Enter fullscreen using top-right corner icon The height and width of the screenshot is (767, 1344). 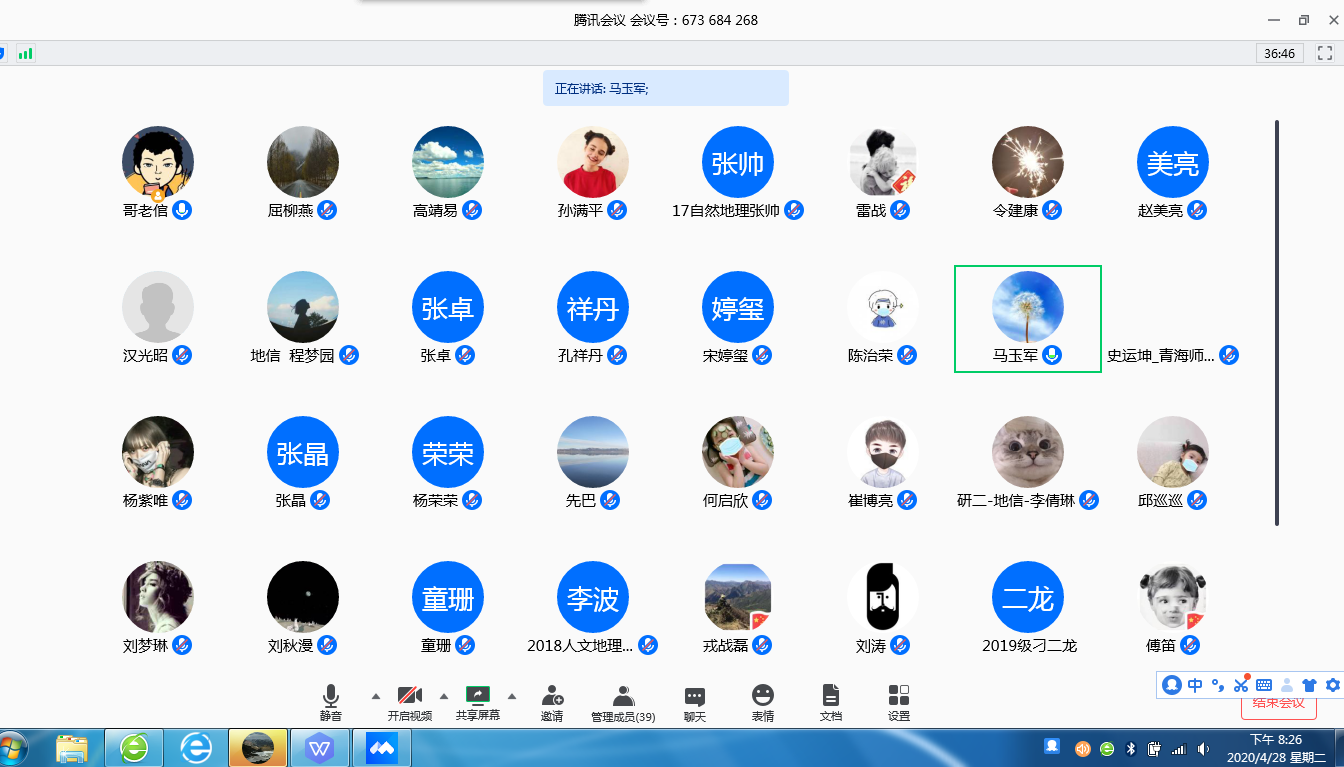[x=1324, y=53]
